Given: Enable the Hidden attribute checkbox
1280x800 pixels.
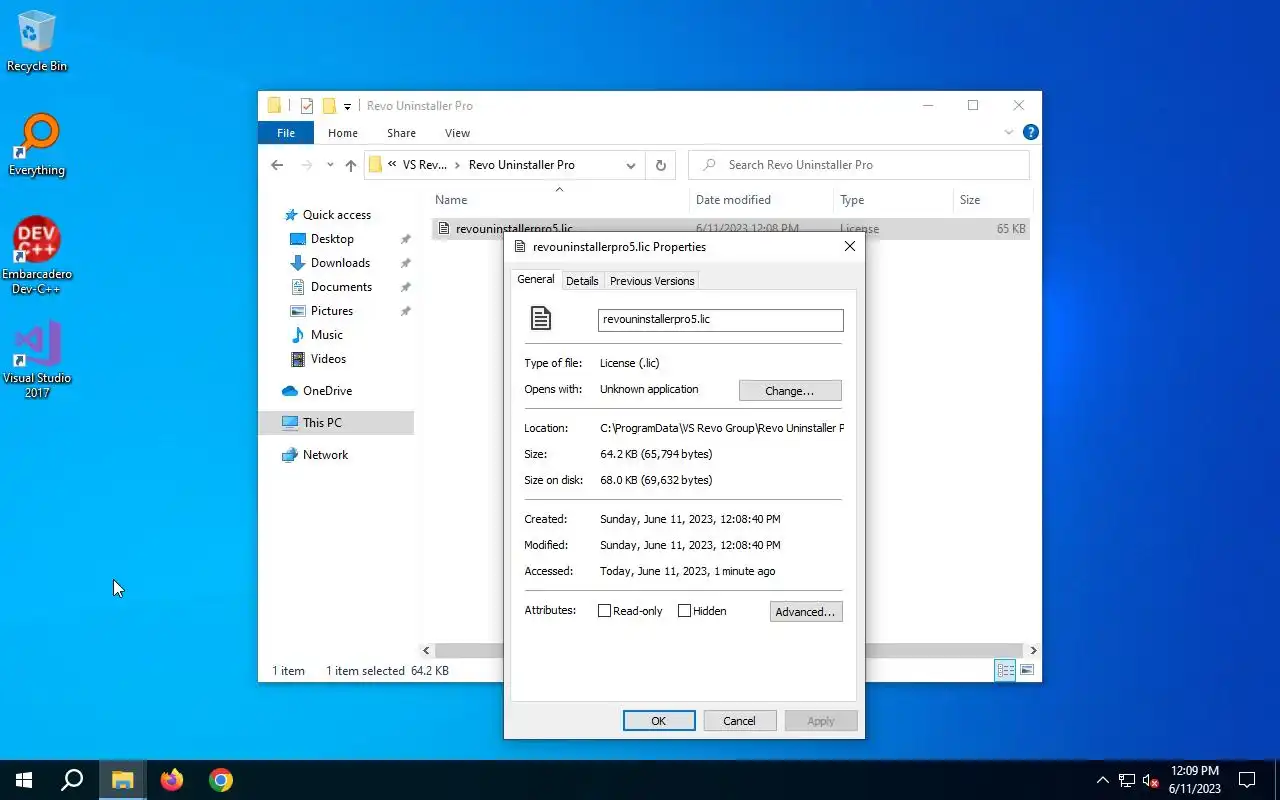Looking at the screenshot, I should pyautogui.click(x=684, y=611).
